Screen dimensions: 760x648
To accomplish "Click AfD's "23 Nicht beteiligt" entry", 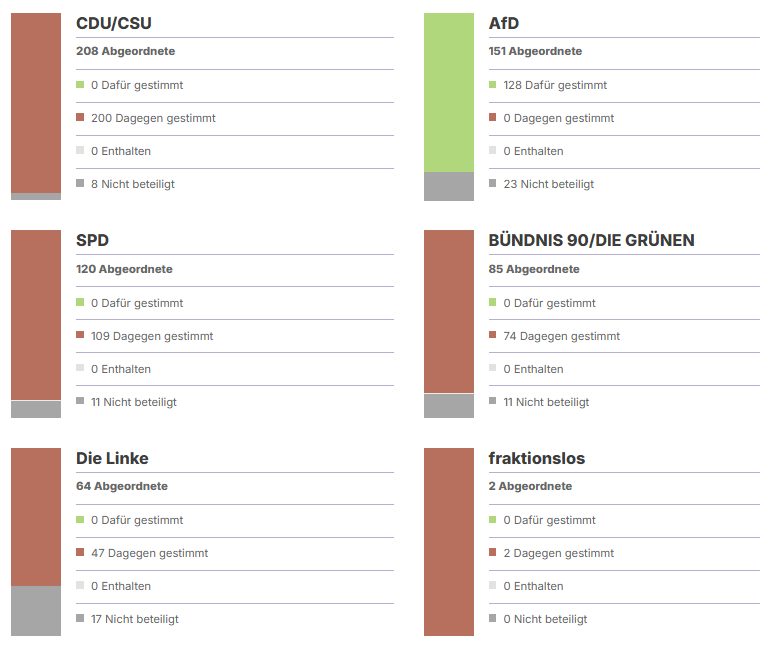I will tap(548, 184).
